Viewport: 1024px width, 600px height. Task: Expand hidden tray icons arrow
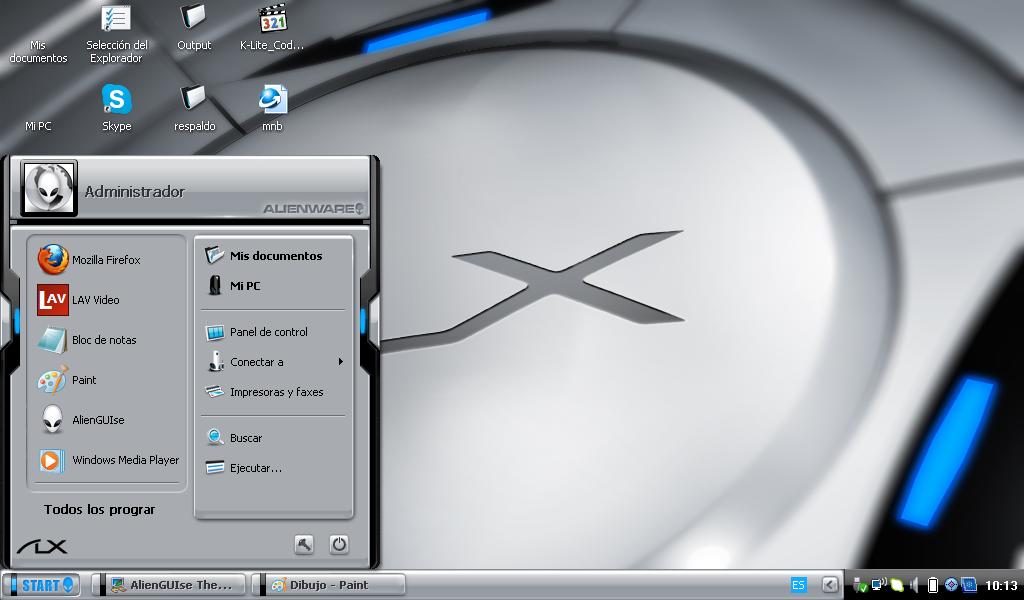point(830,585)
